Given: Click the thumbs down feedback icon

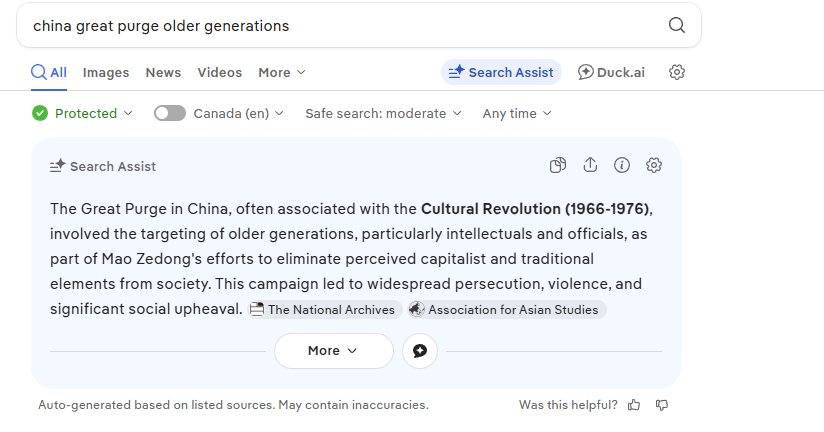Looking at the screenshot, I should click(x=662, y=405).
